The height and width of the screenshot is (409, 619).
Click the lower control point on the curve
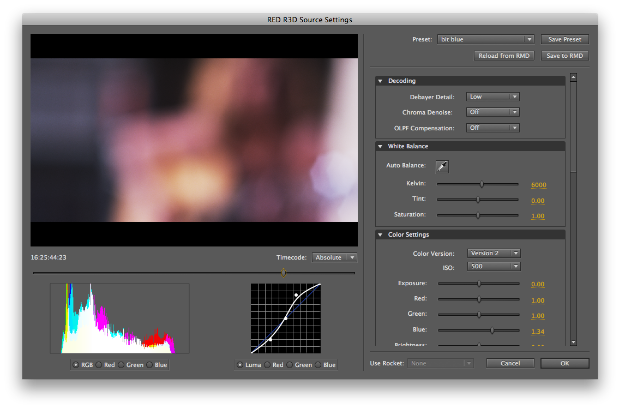270,339
